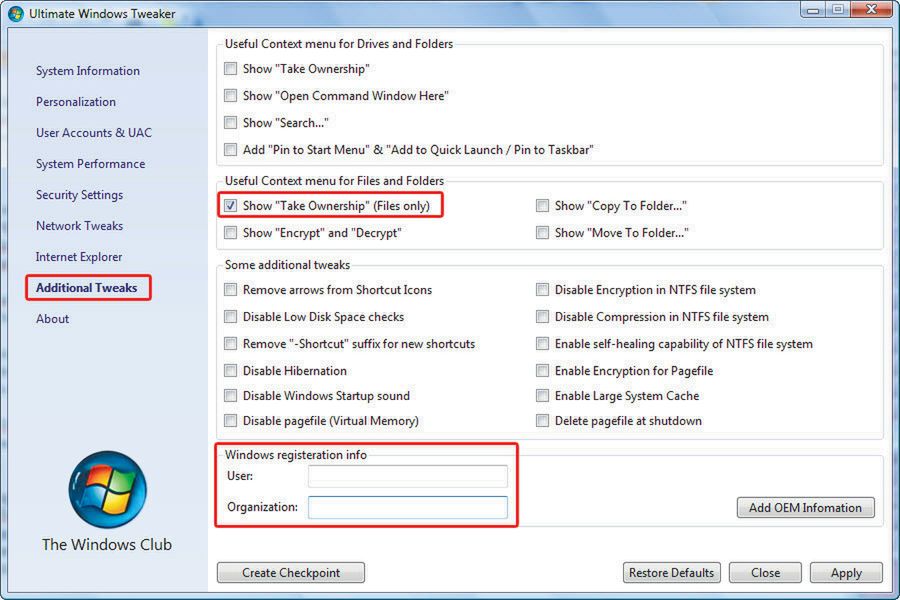This screenshot has width=900, height=600.
Task: Check Show "Search..." option
Action: (x=230, y=122)
